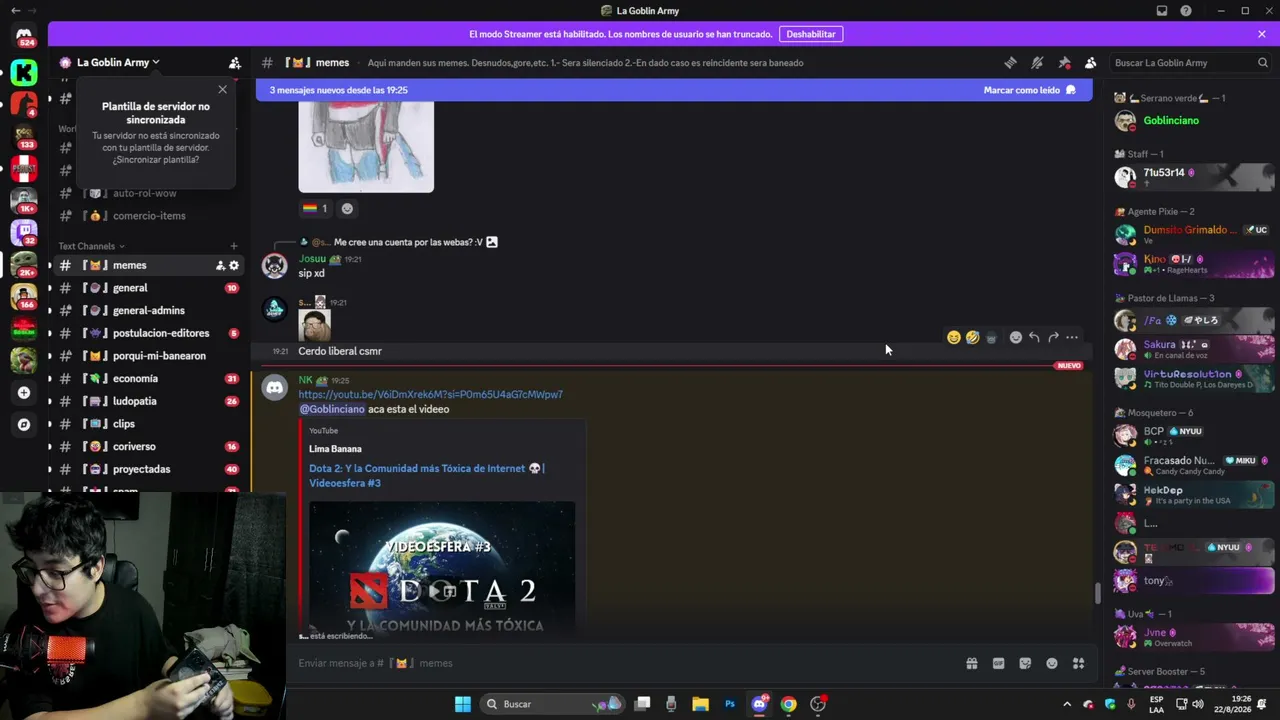This screenshot has height=720, width=1280.
Task: Open the YouTube link in NK's message
Action: pyautogui.click(x=430, y=394)
